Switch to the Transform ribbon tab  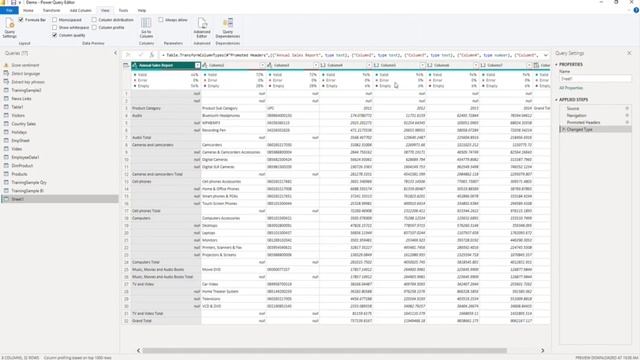tap(51, 10)
